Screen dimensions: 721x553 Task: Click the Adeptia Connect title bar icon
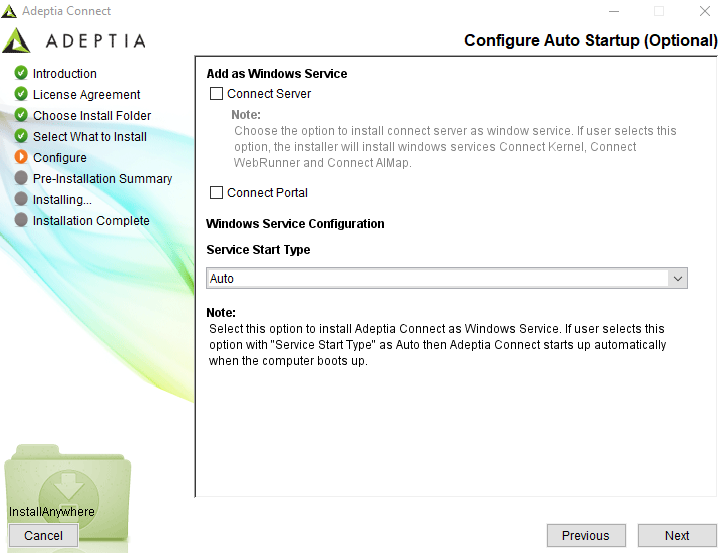coord(9,11)
